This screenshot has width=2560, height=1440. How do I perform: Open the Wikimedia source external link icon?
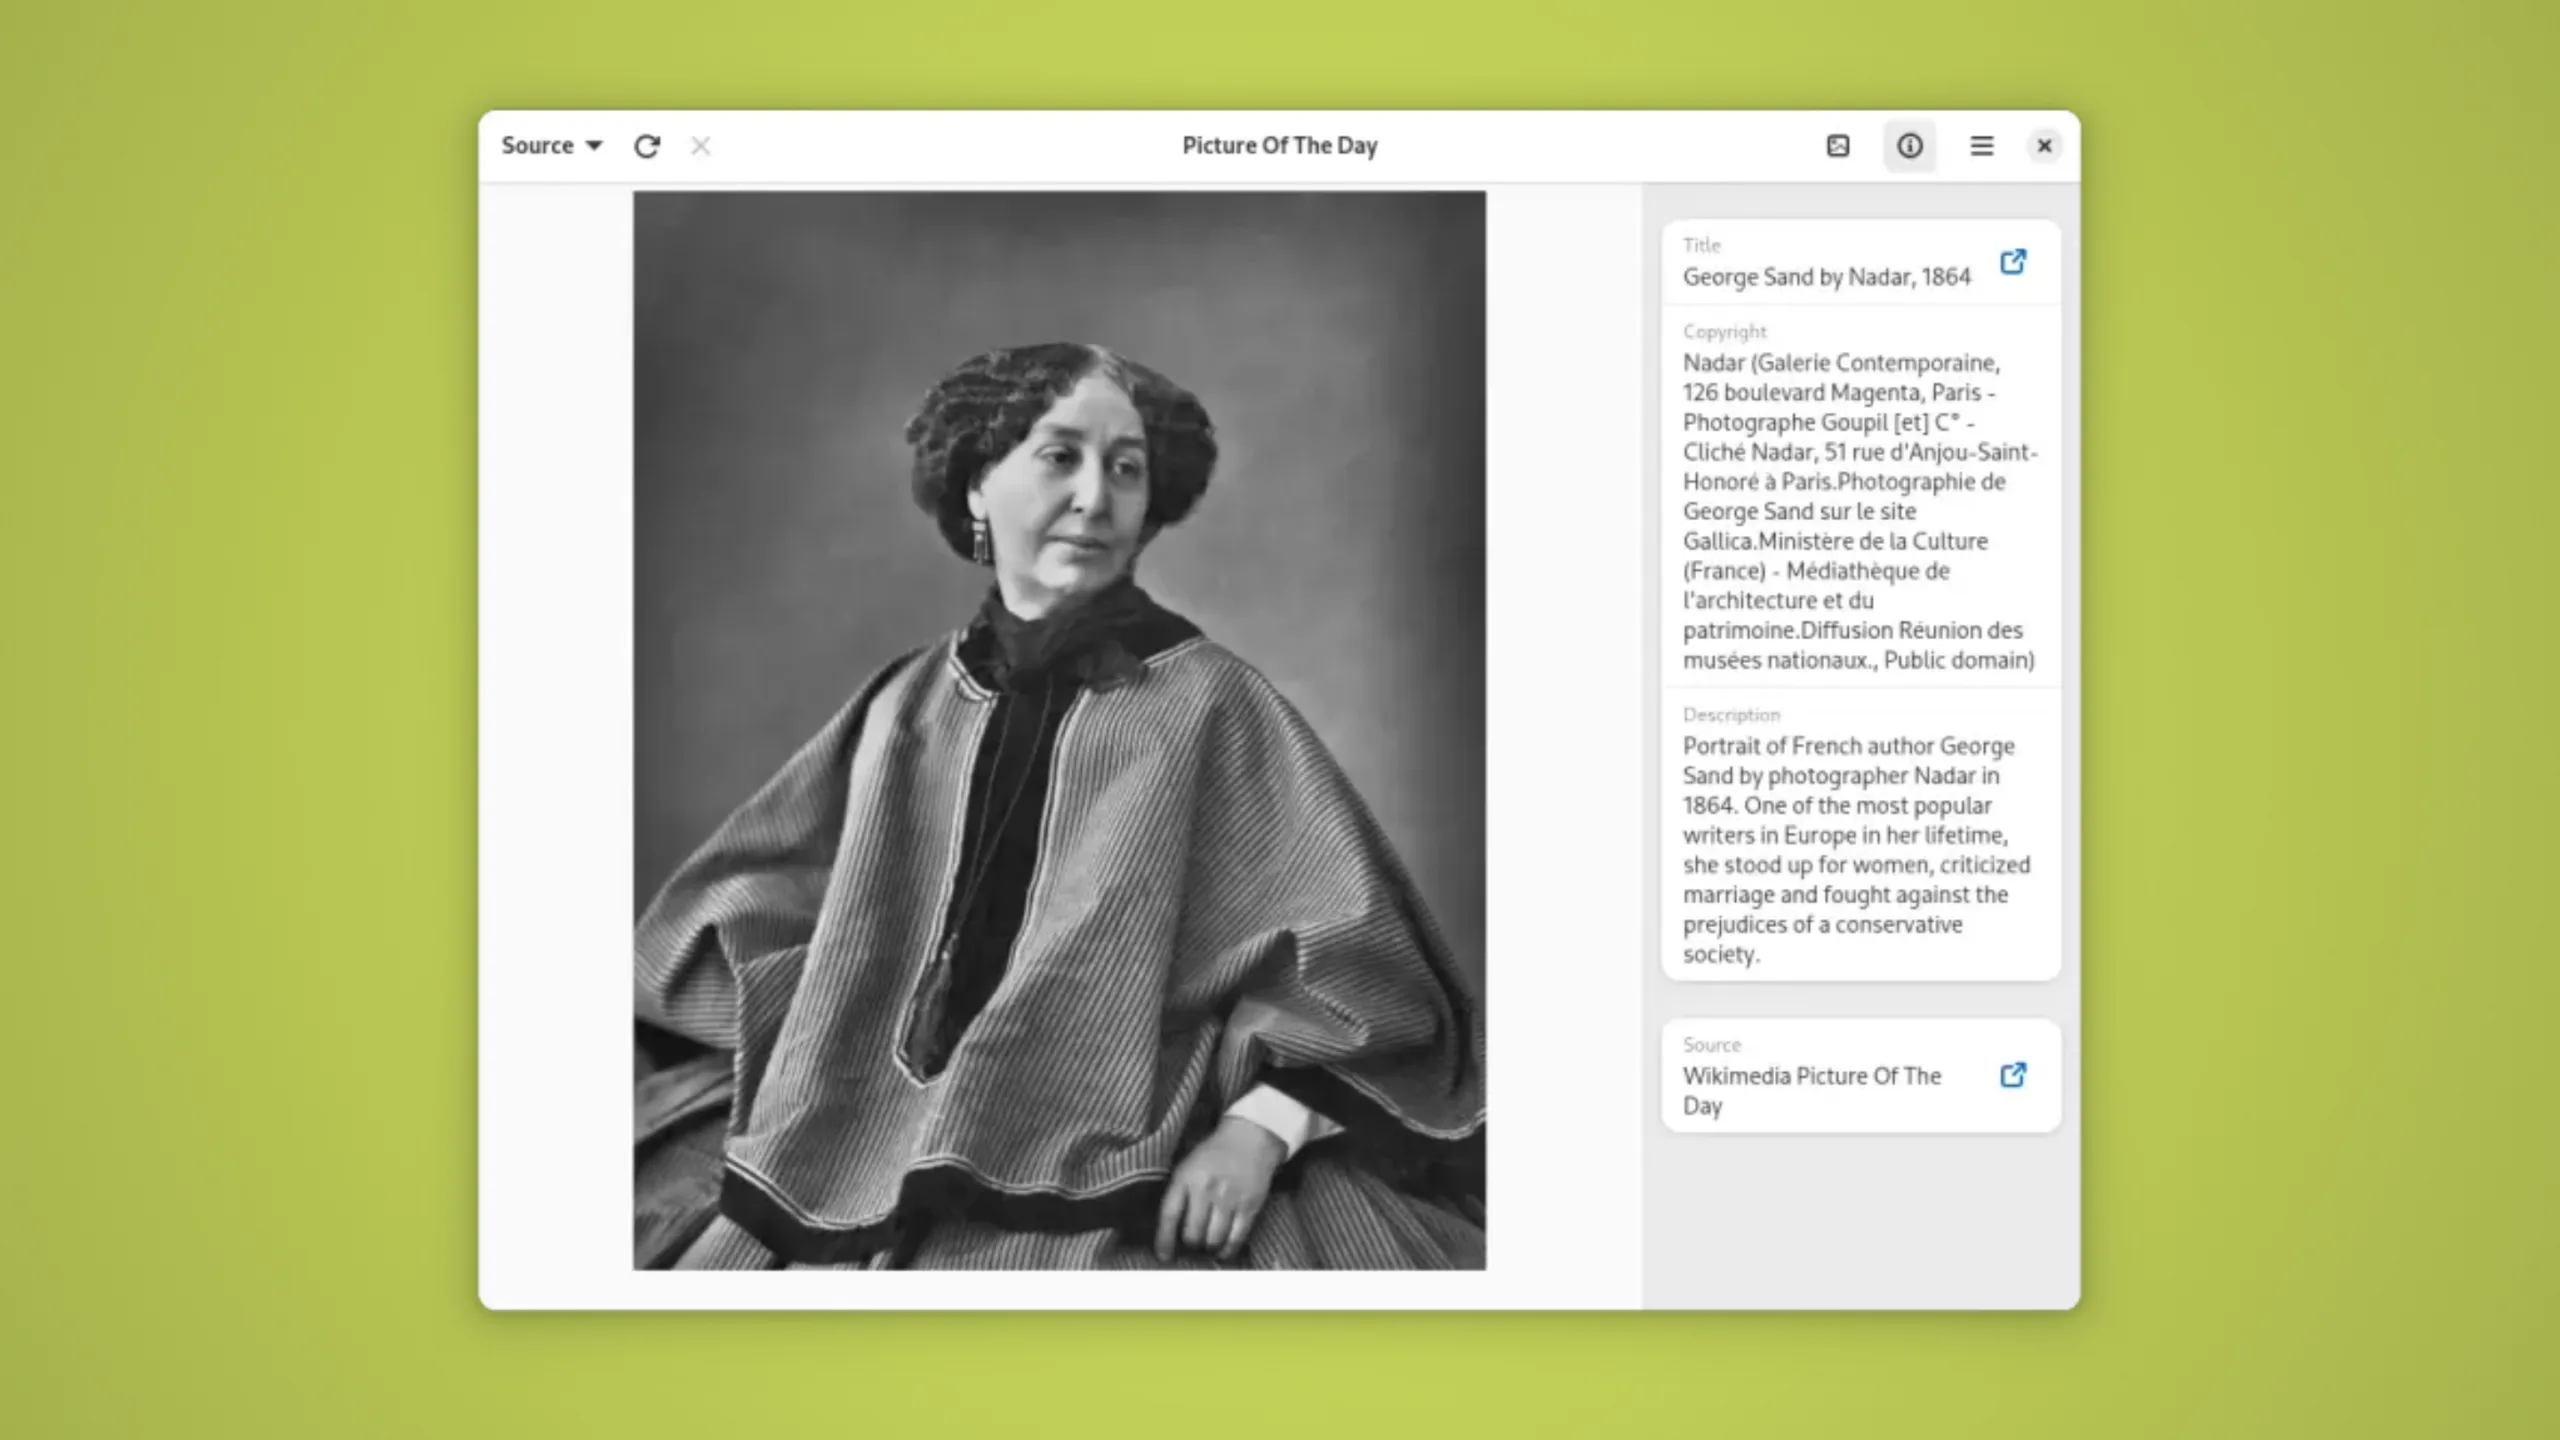point(2012,1075)
